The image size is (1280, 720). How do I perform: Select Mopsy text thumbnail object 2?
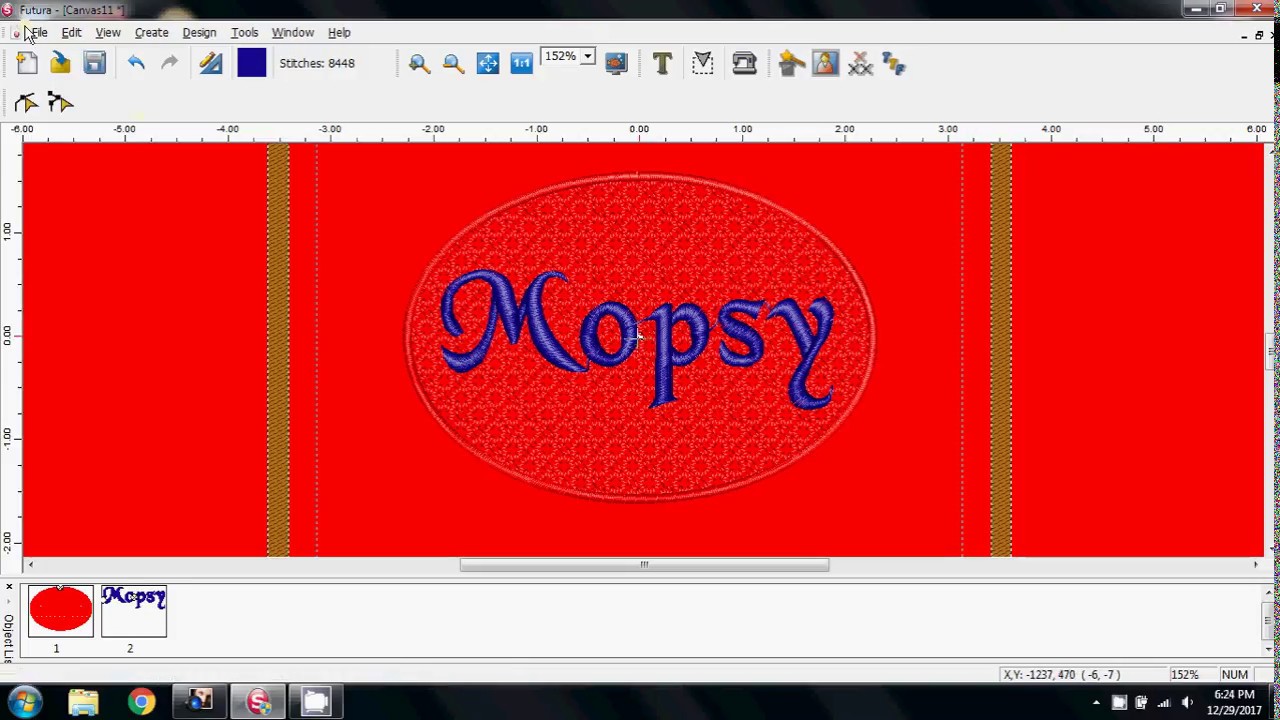click(x=134, y=611)
